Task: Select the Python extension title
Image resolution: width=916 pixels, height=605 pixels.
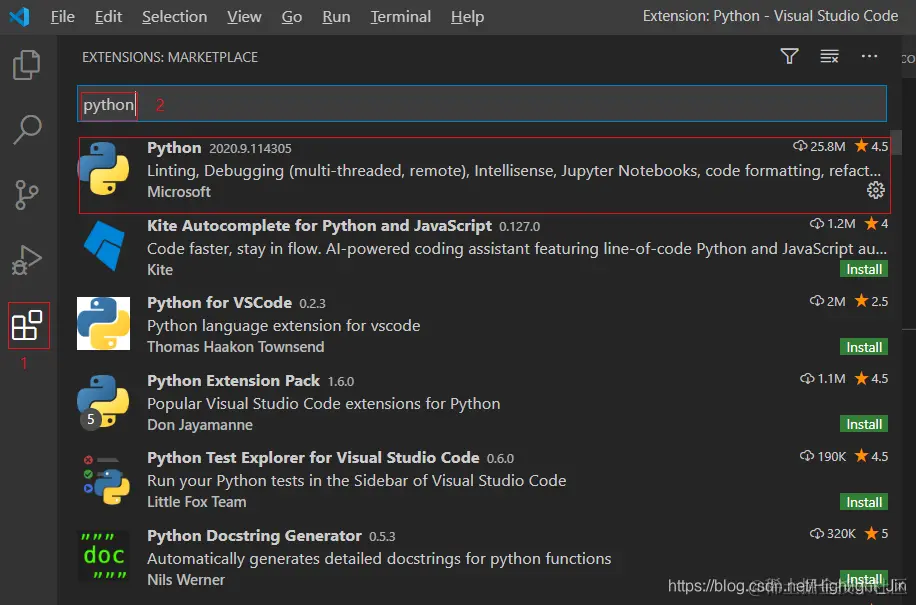Action: 174,148
